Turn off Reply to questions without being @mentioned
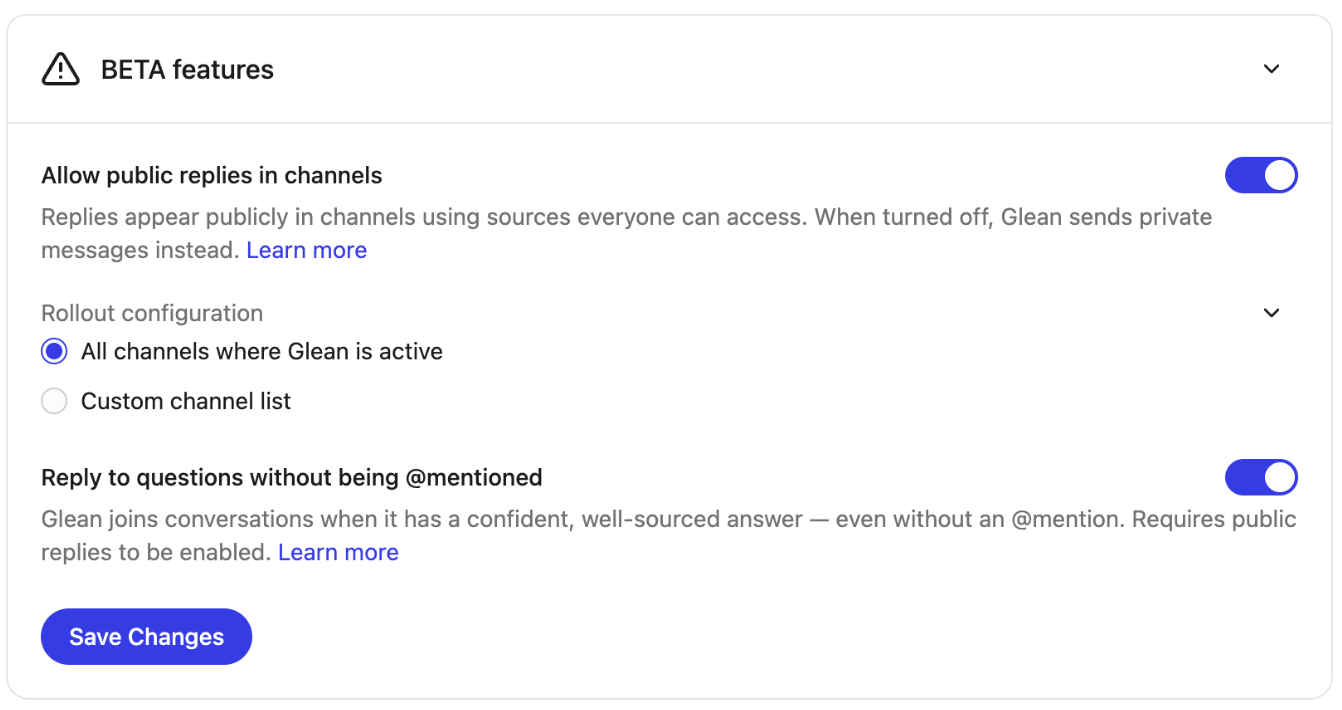1342x710 pixels. (1261, 477)
